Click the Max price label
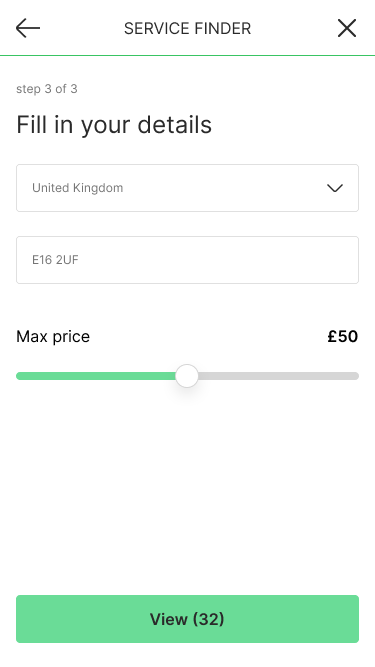 point(53,336)
